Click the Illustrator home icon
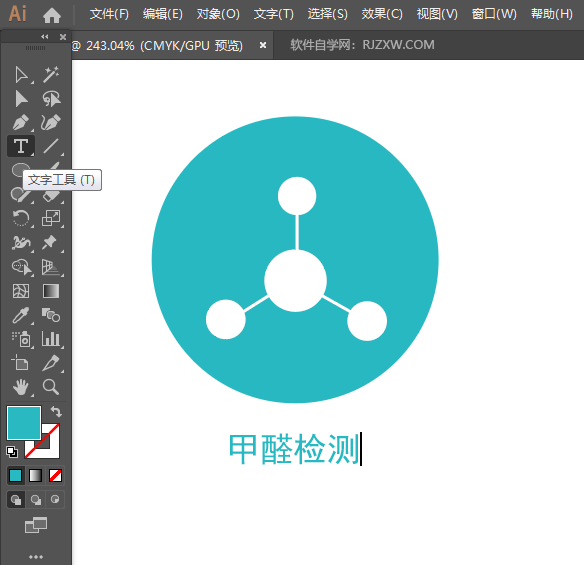584x565 pixels. [52, 15]
